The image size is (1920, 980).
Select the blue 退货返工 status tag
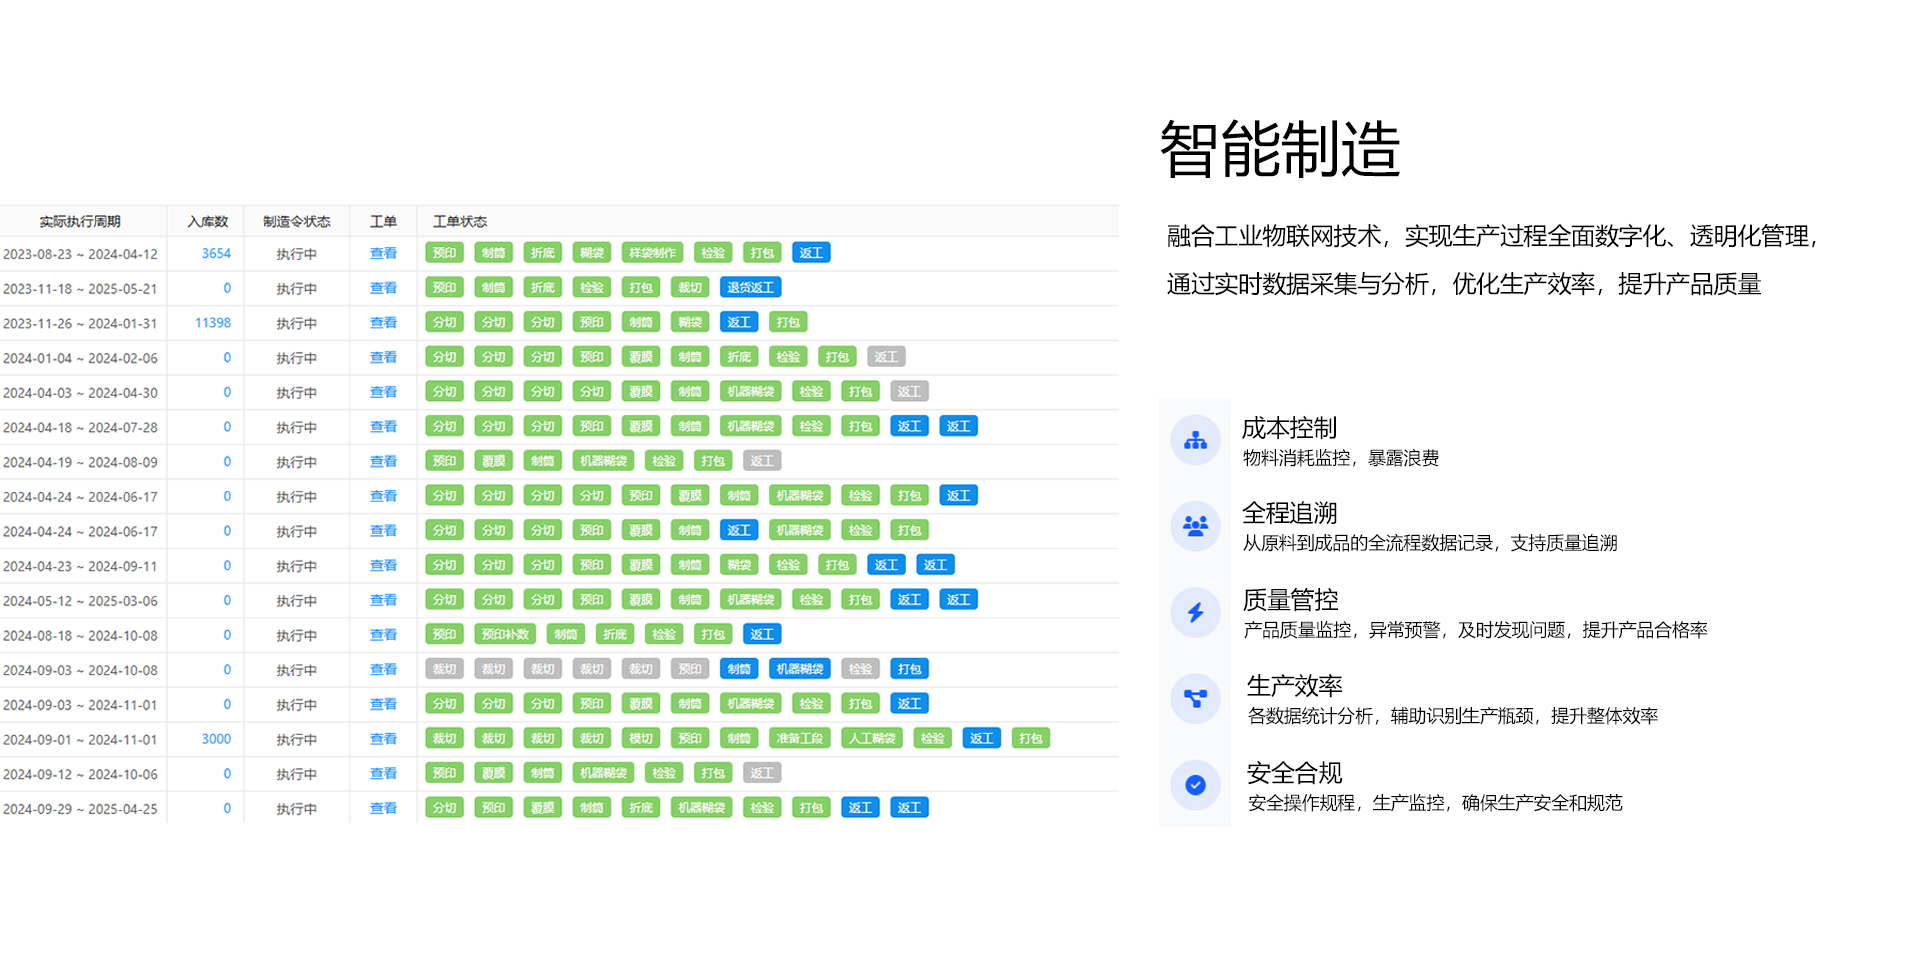click(750, 288)
